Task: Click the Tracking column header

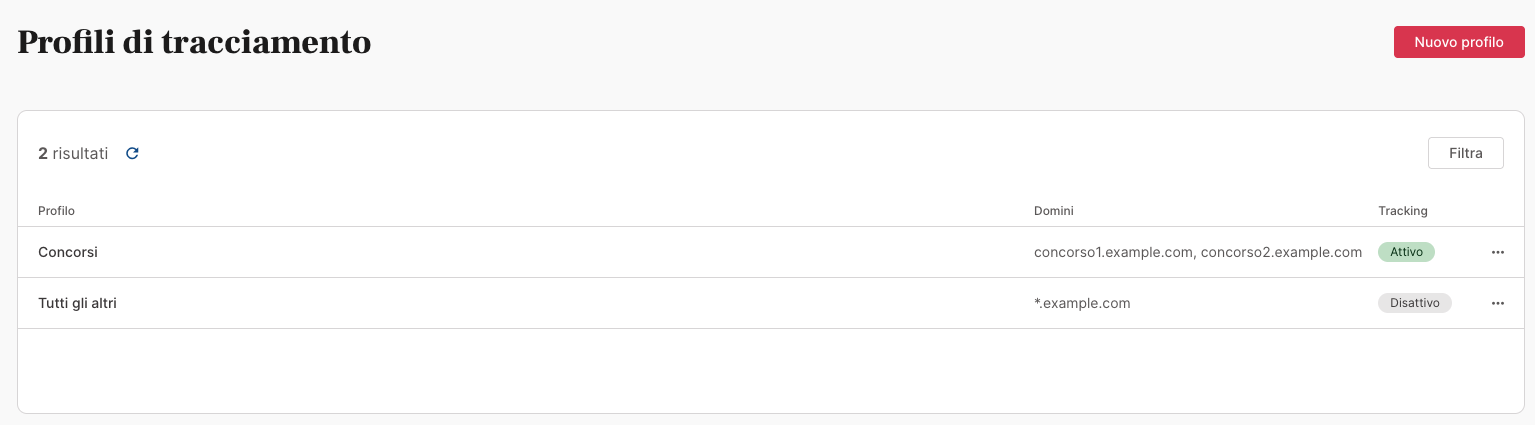Action: tap(1403, 211)
